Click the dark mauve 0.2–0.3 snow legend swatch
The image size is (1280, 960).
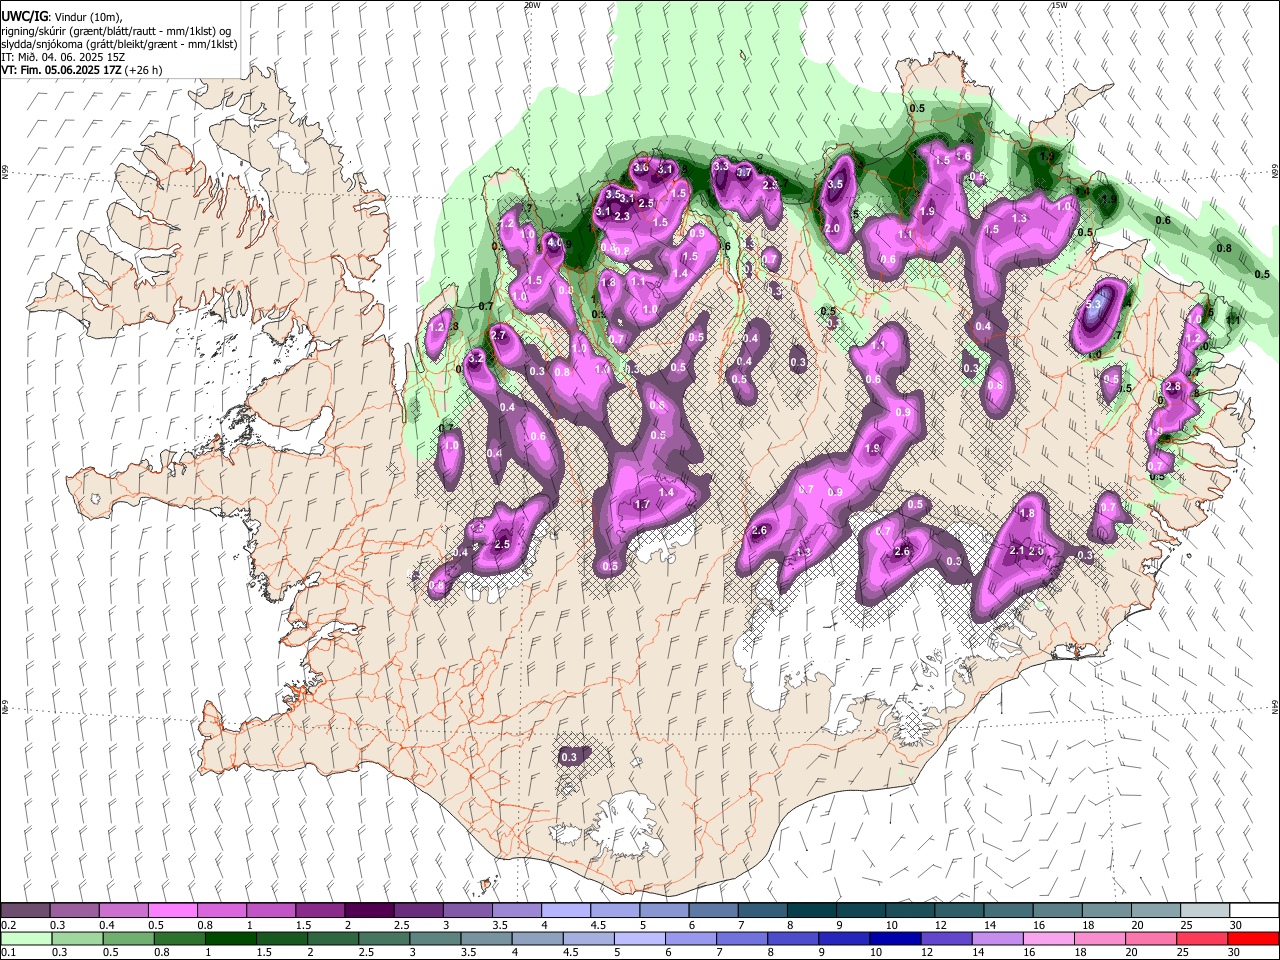point(25,911)
